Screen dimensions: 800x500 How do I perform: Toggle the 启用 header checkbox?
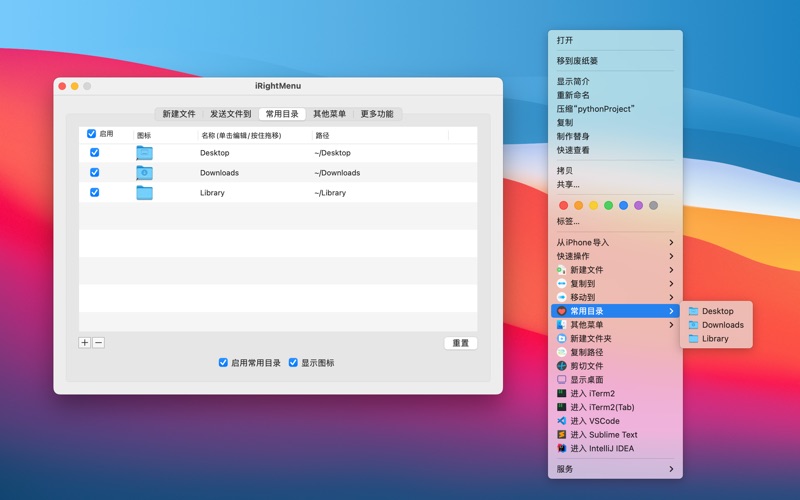tap(91, 134)
